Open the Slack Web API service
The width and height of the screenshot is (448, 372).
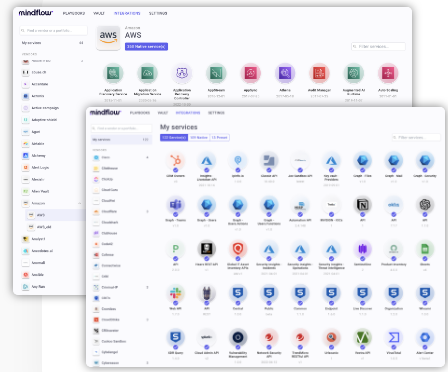[x=175, y=293]
